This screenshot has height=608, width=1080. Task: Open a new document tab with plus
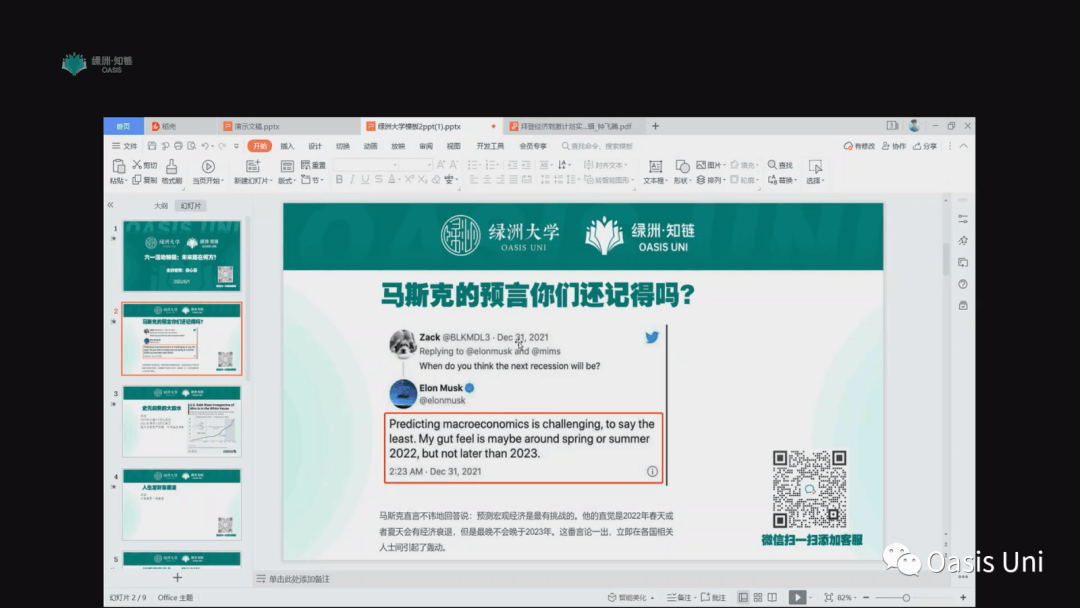pos(655,126)
